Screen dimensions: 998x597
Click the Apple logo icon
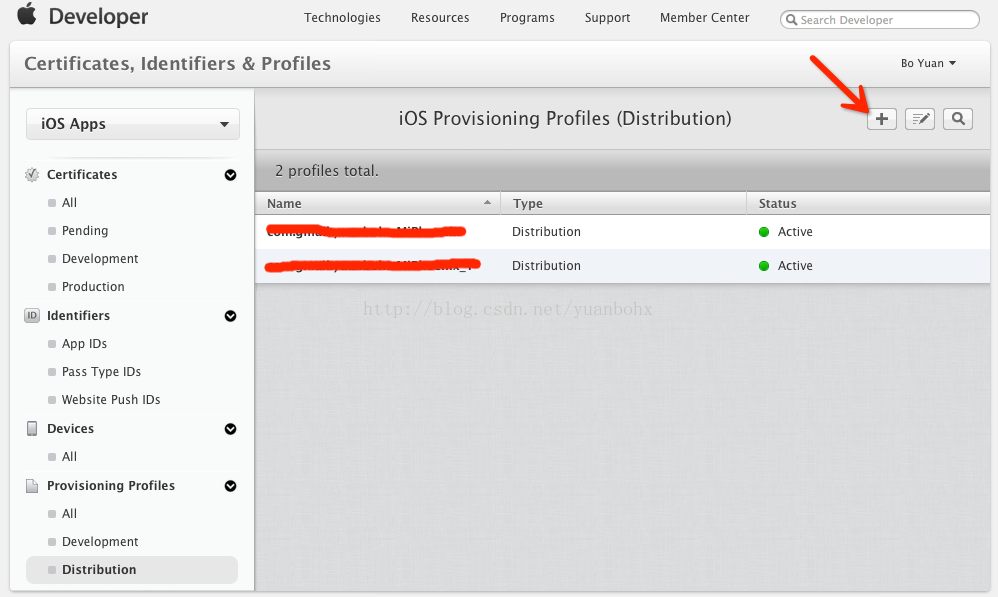tap(26, 15)
